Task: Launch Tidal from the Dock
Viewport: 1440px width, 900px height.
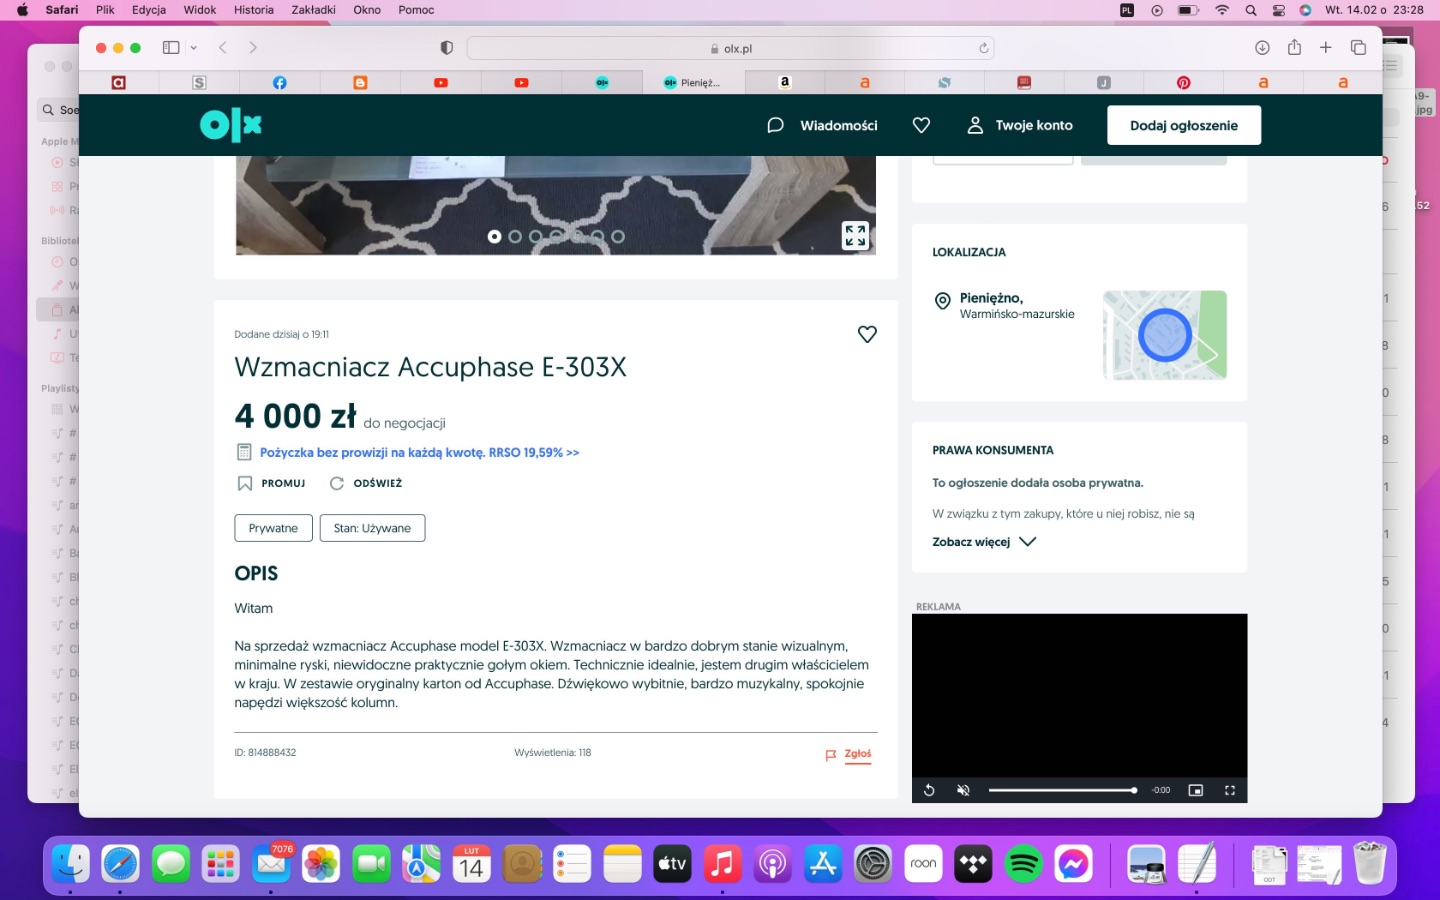Action: [973, 864]
